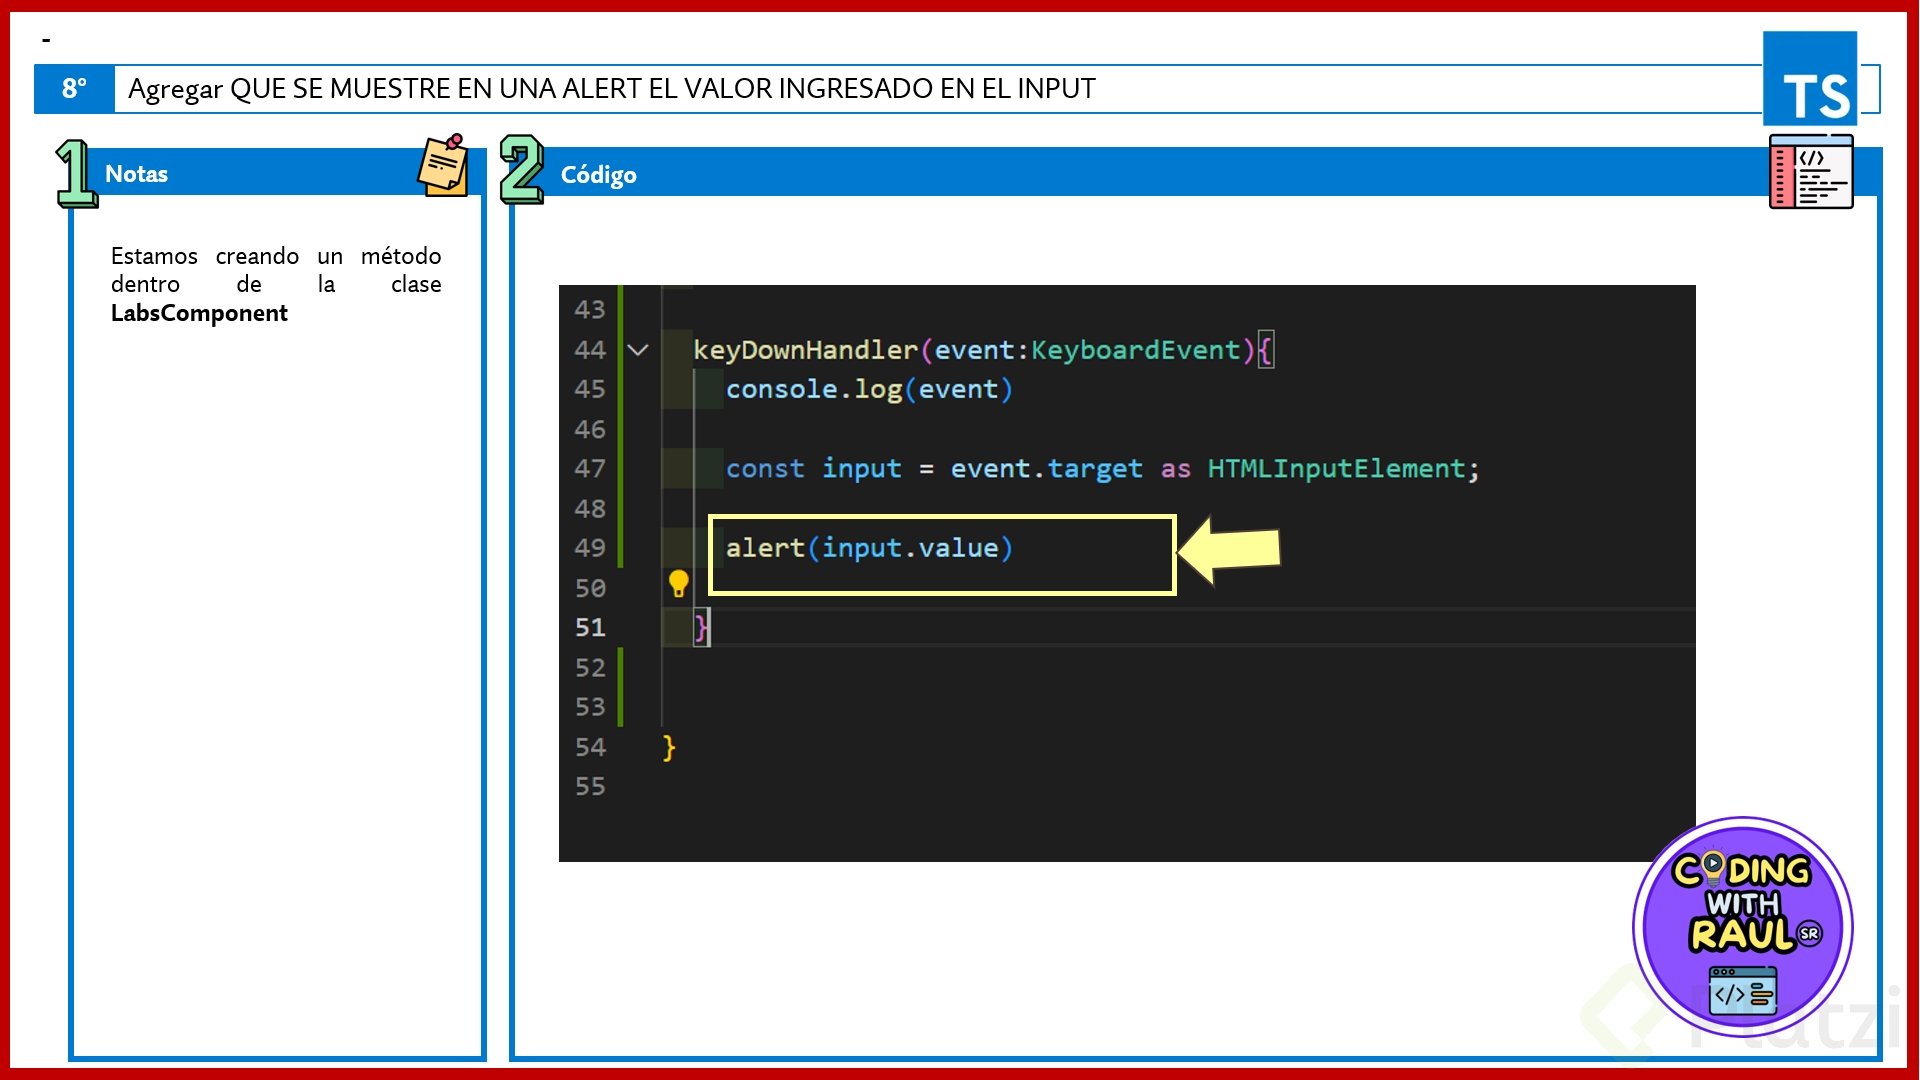Click the green number 1 badge
Viewport: 1920px width, 1080px height.
click(x=76, y=174)
